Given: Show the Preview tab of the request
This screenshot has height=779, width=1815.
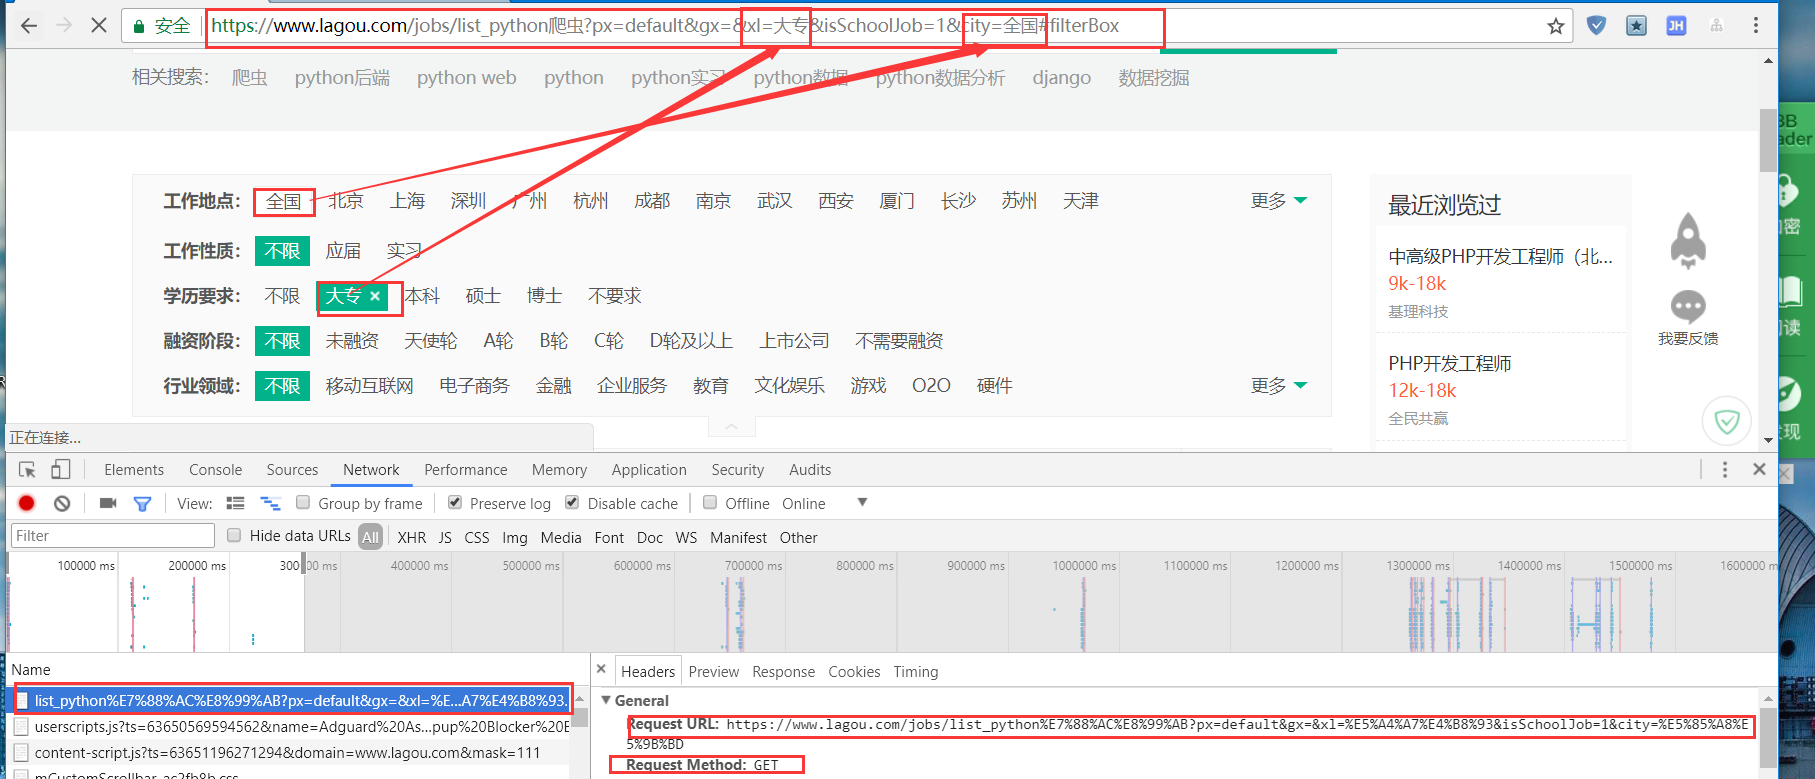Looking at the screenshot, I should coord(714,672).
